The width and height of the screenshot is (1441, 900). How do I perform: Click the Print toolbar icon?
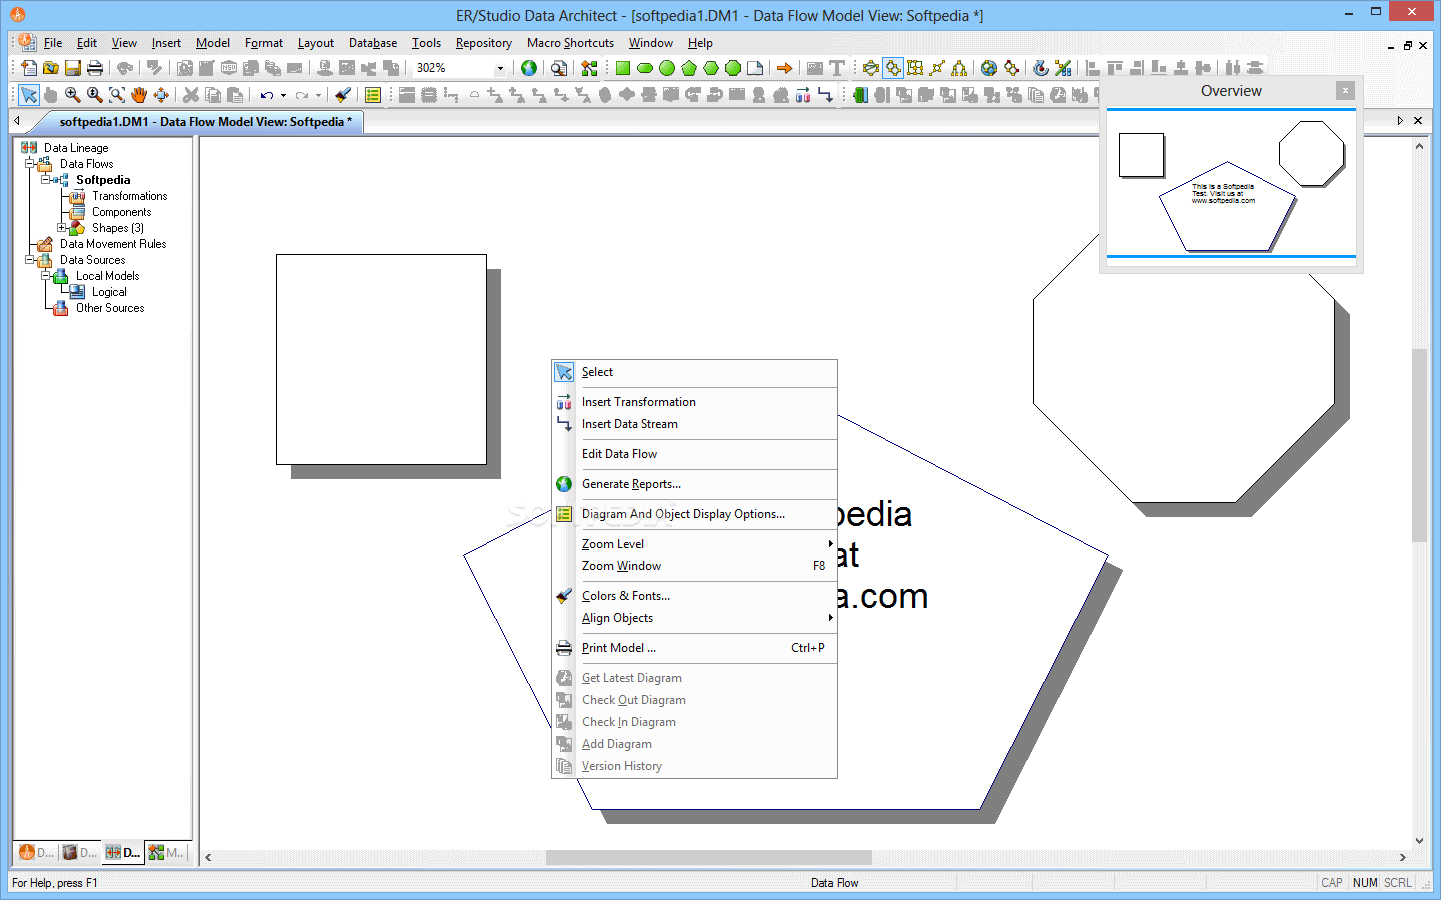95,68
